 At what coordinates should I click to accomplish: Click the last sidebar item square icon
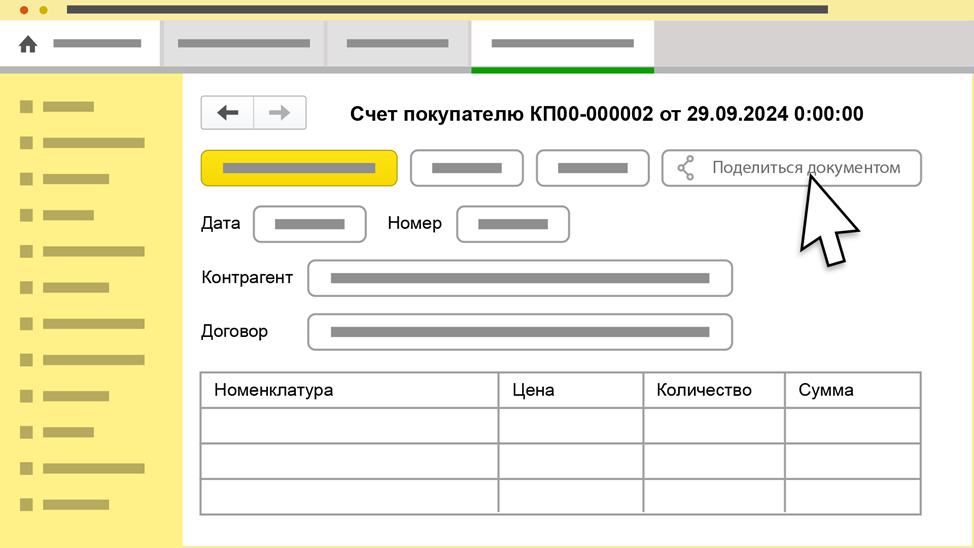(26, 505)
